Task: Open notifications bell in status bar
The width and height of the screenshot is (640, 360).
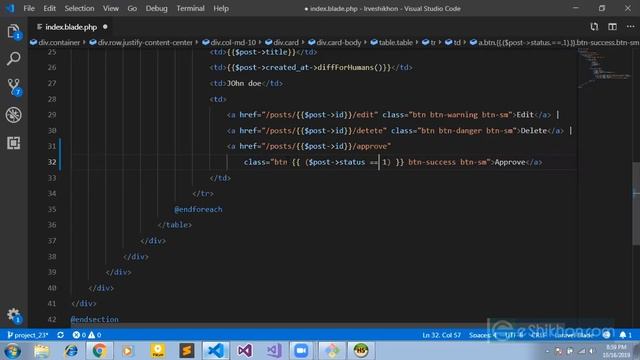Action: pos(626,335)
